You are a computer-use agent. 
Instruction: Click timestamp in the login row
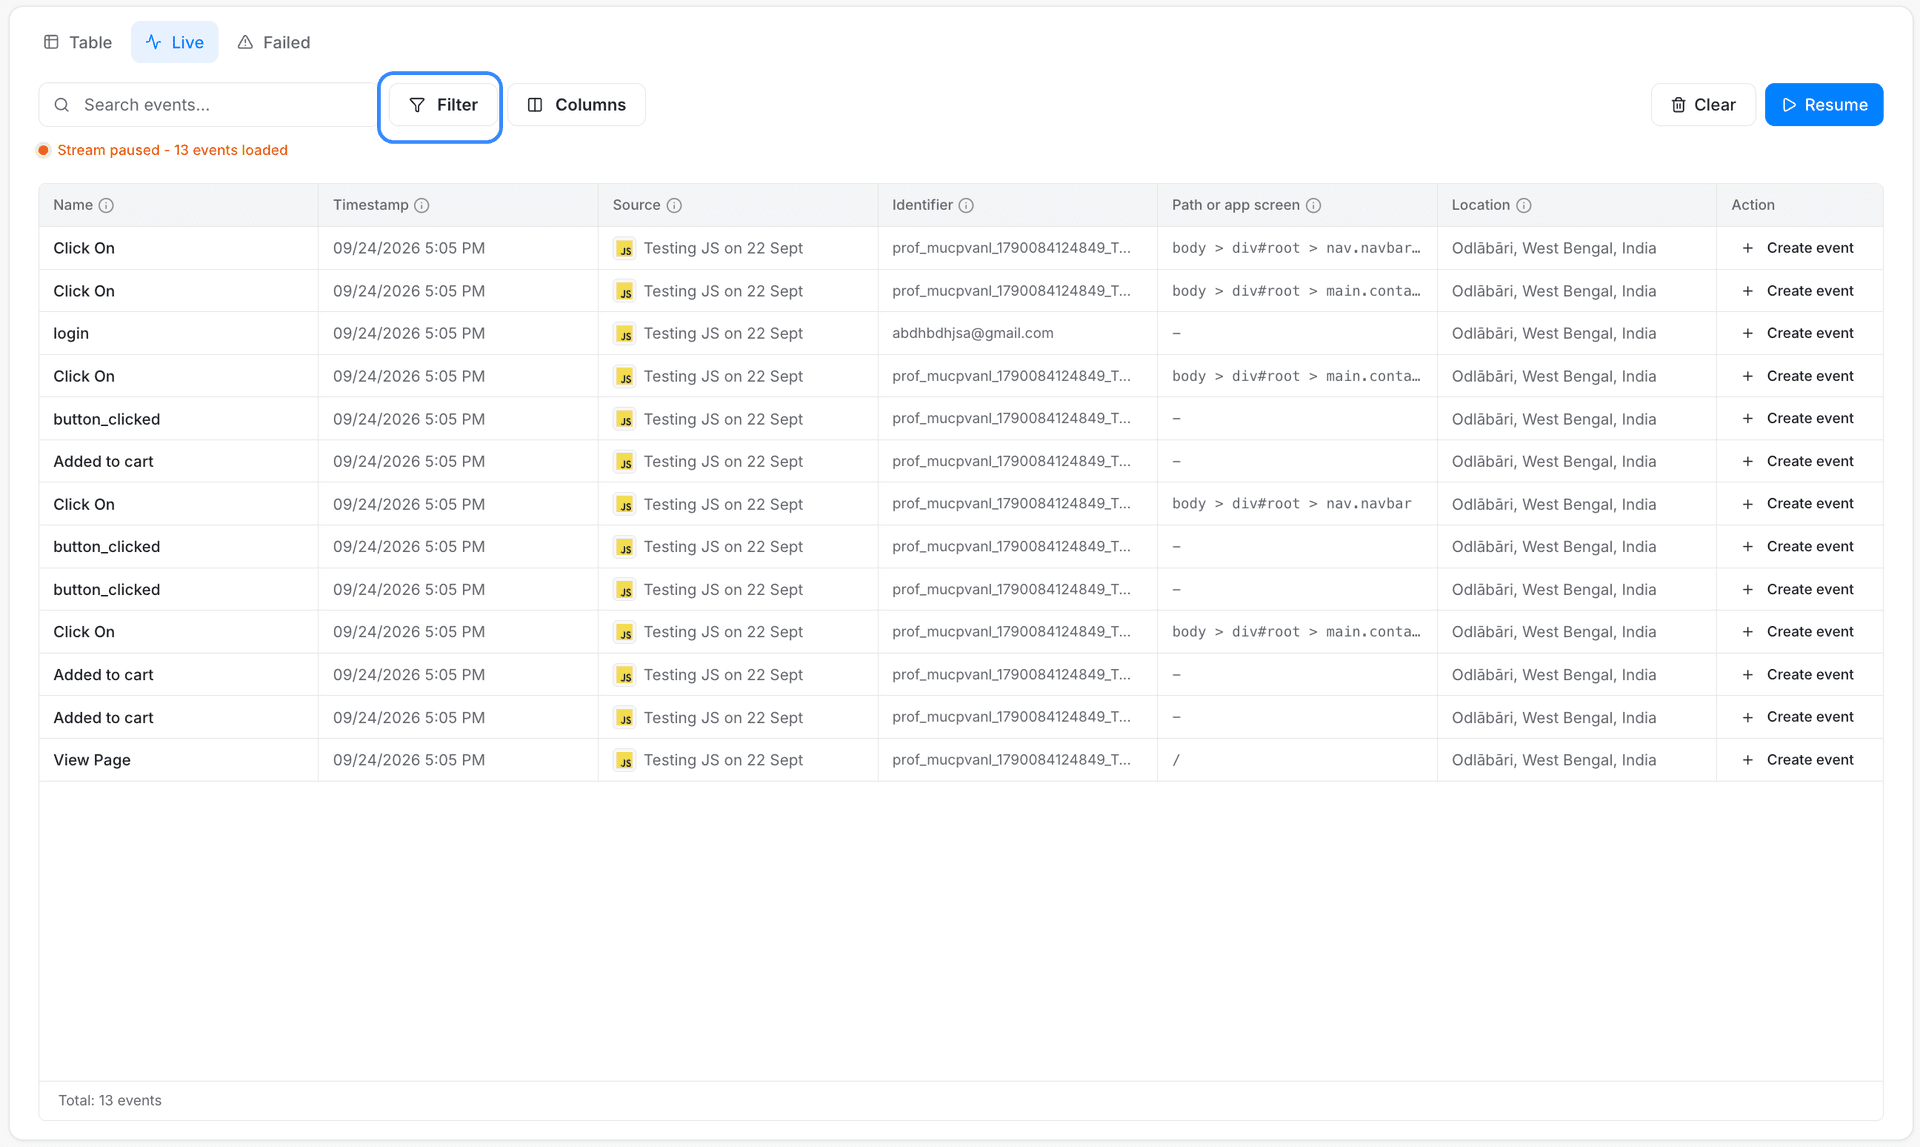[409, 333]
